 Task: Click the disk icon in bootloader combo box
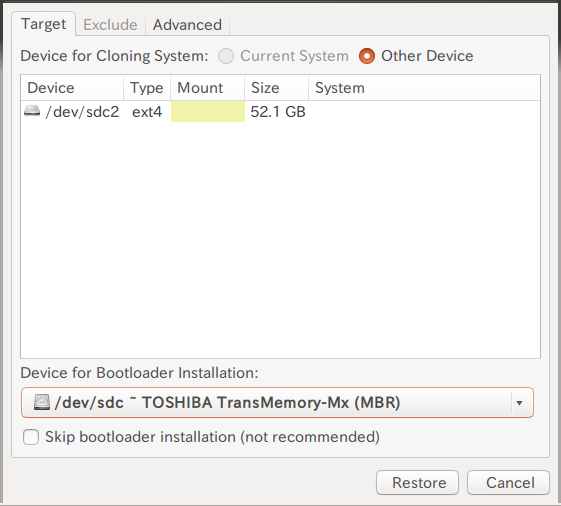coord(42,402)
